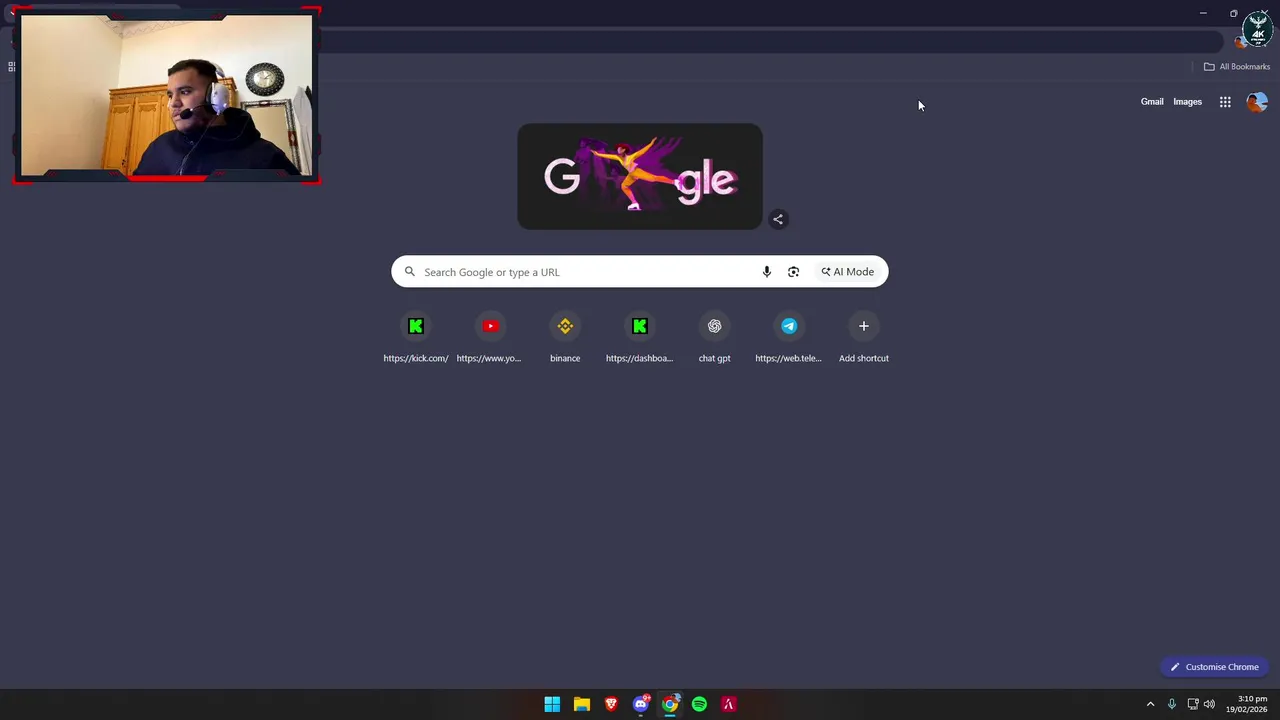Open File Explorer from the taskbar
Screen dimensions: 1280x720
[x=582, y=704]
